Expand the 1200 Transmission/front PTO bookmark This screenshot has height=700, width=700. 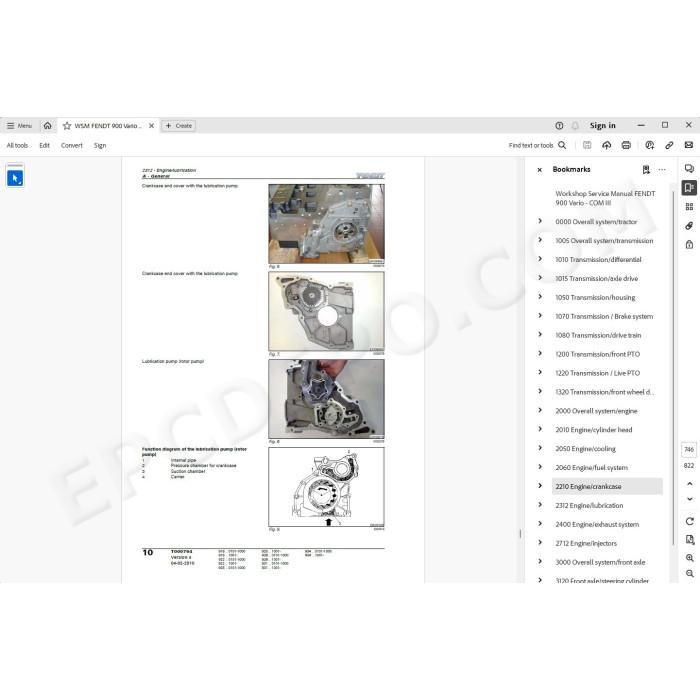540,354
